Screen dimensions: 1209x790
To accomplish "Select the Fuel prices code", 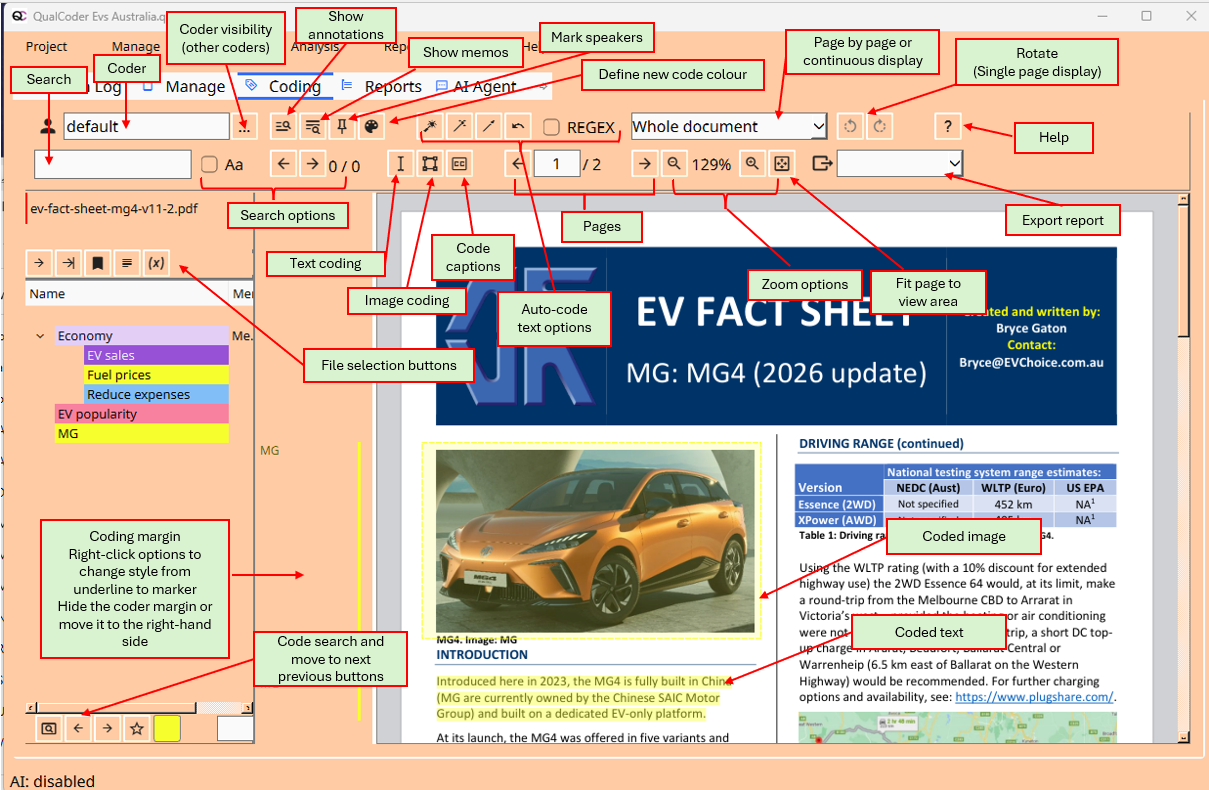I will [157, 375].
